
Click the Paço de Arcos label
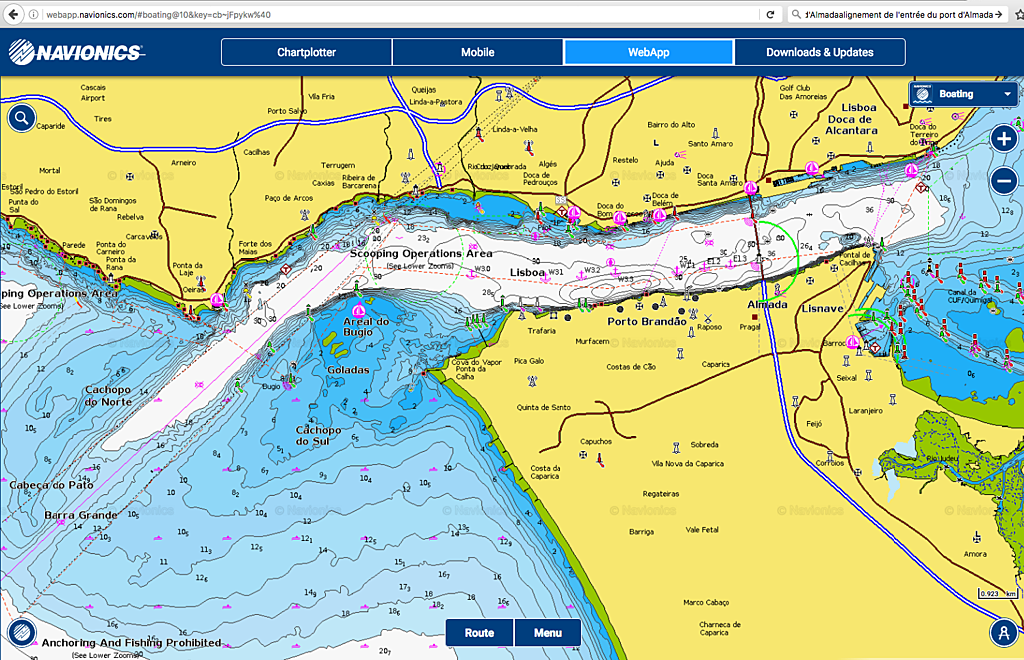click(289, 198)
